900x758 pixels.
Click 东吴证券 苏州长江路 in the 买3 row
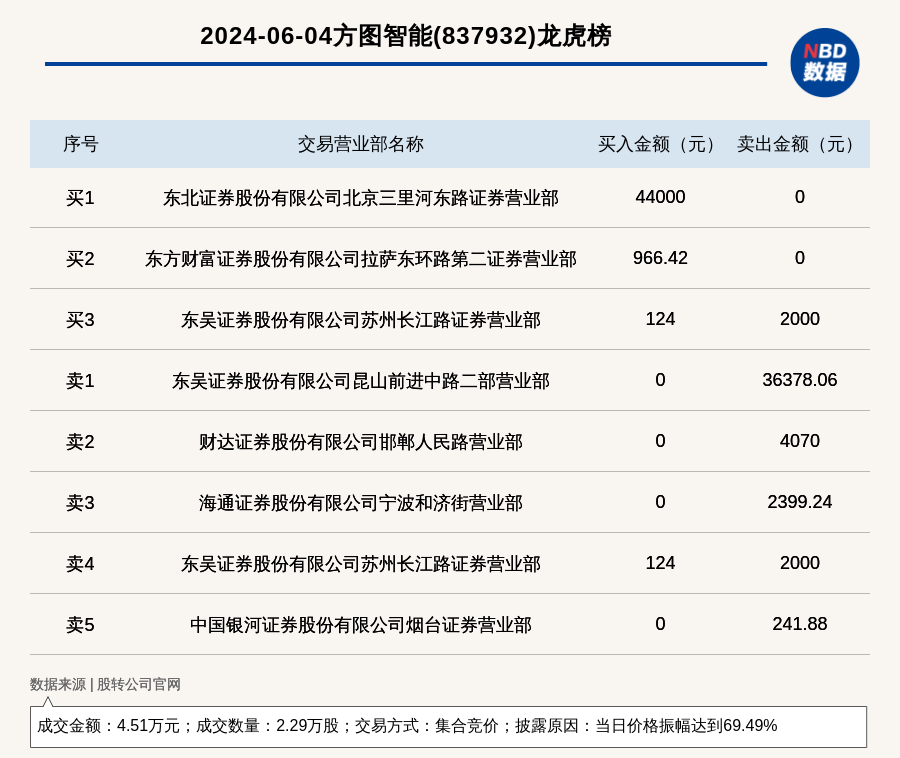click(360, 320)
